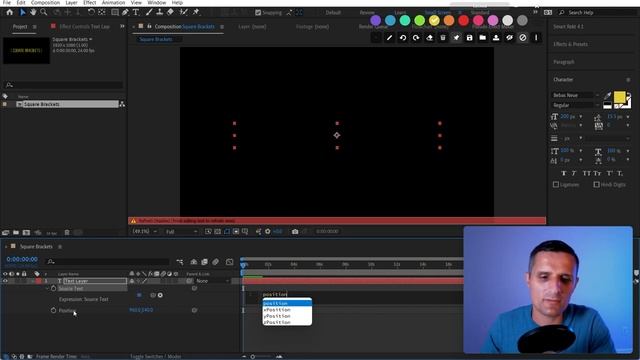Click the hidden eye icon in overlay toolbar
Image resolution: width=640 pixels, height=360 pixels.
point(509,38)
